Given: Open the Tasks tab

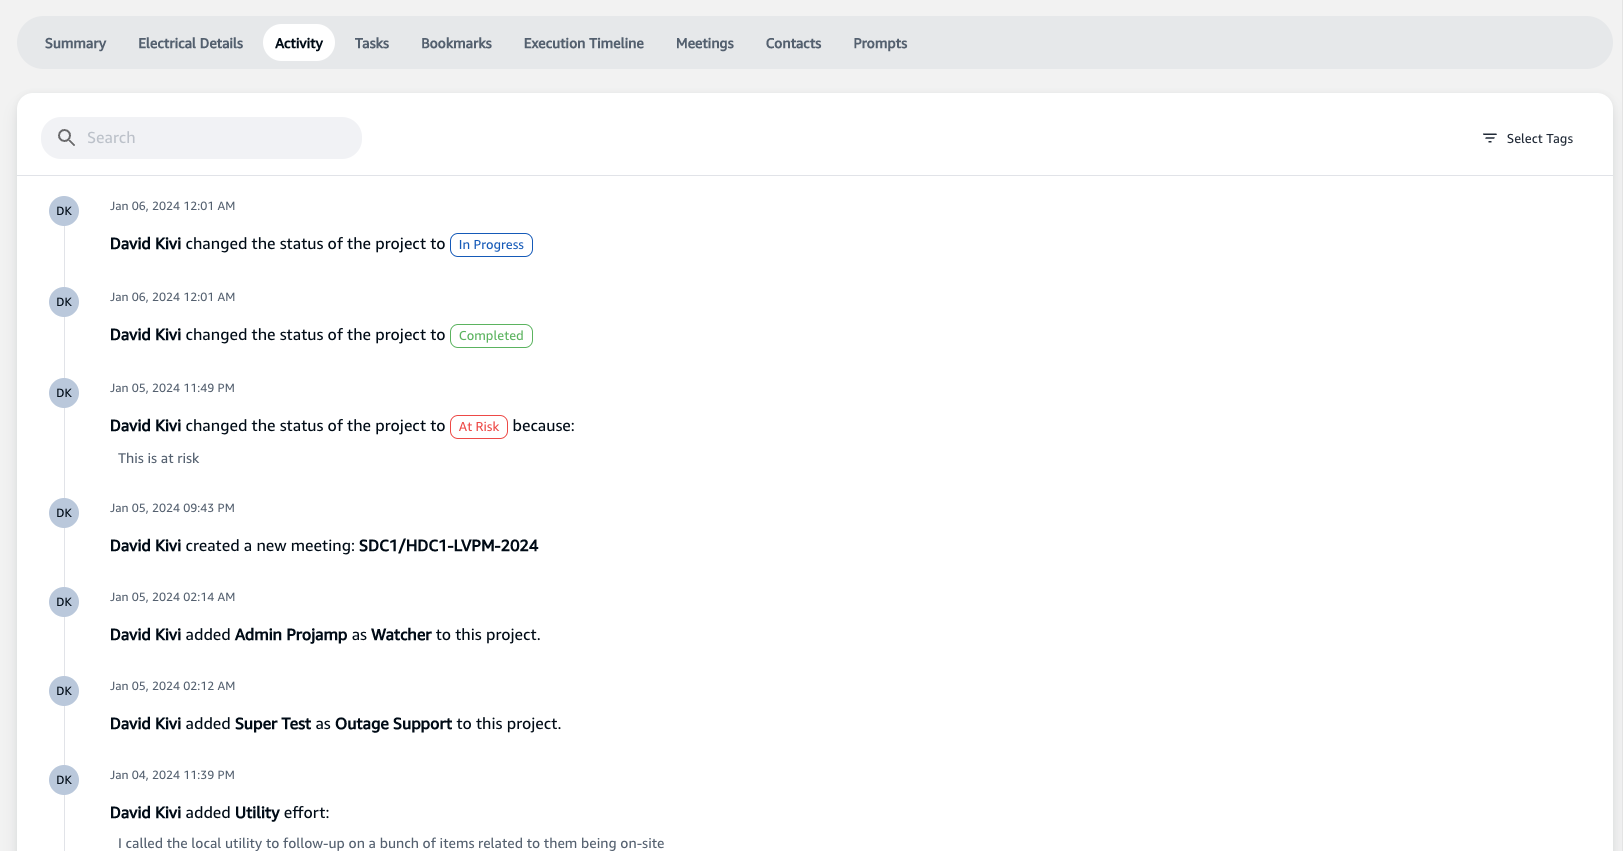Looking at the screenshot, I should click(x=372, y=43).
